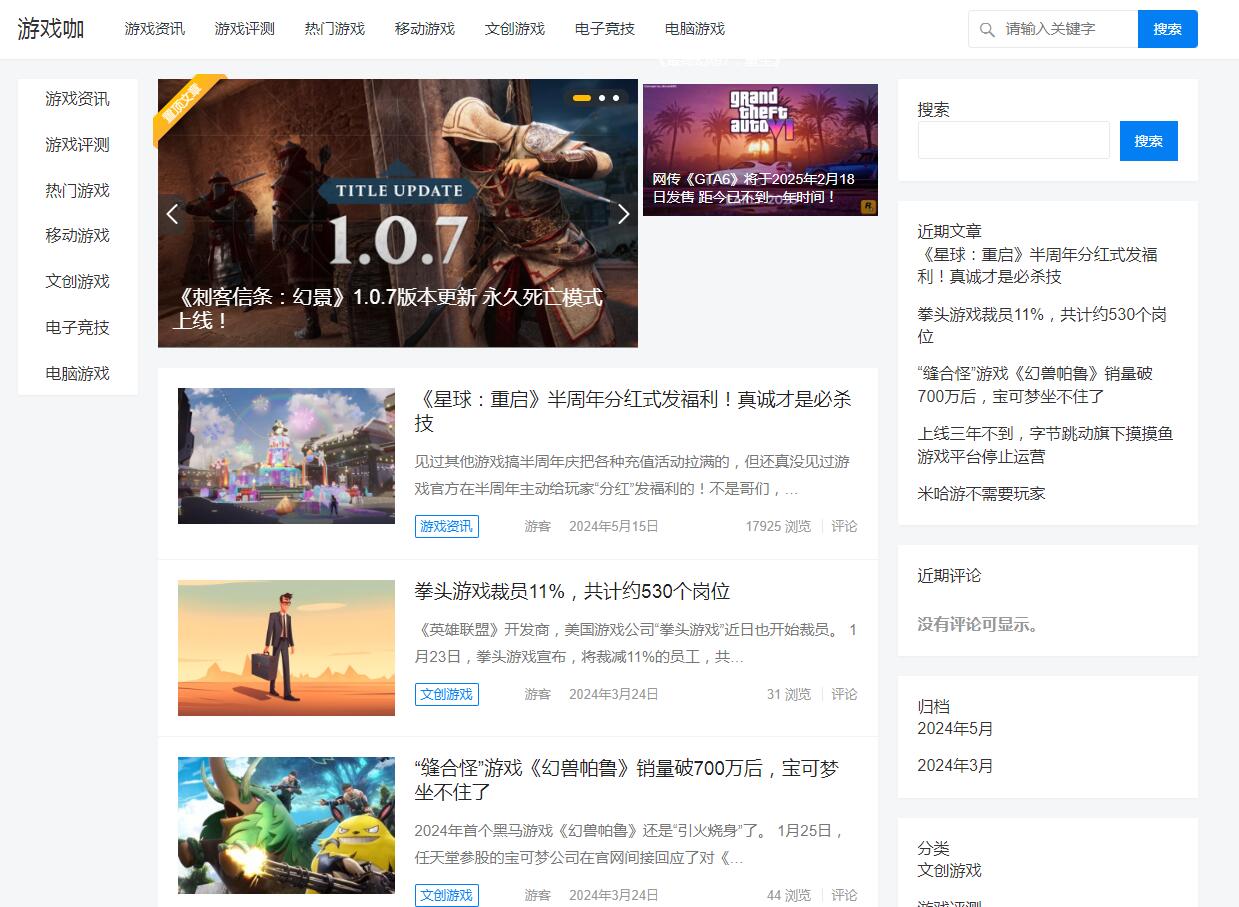Image resolution: width=1239 pixels, height=907 pixels.
Task: Open the 拳头游戏裁员 article thumbnail image
Action: [286, 648]
